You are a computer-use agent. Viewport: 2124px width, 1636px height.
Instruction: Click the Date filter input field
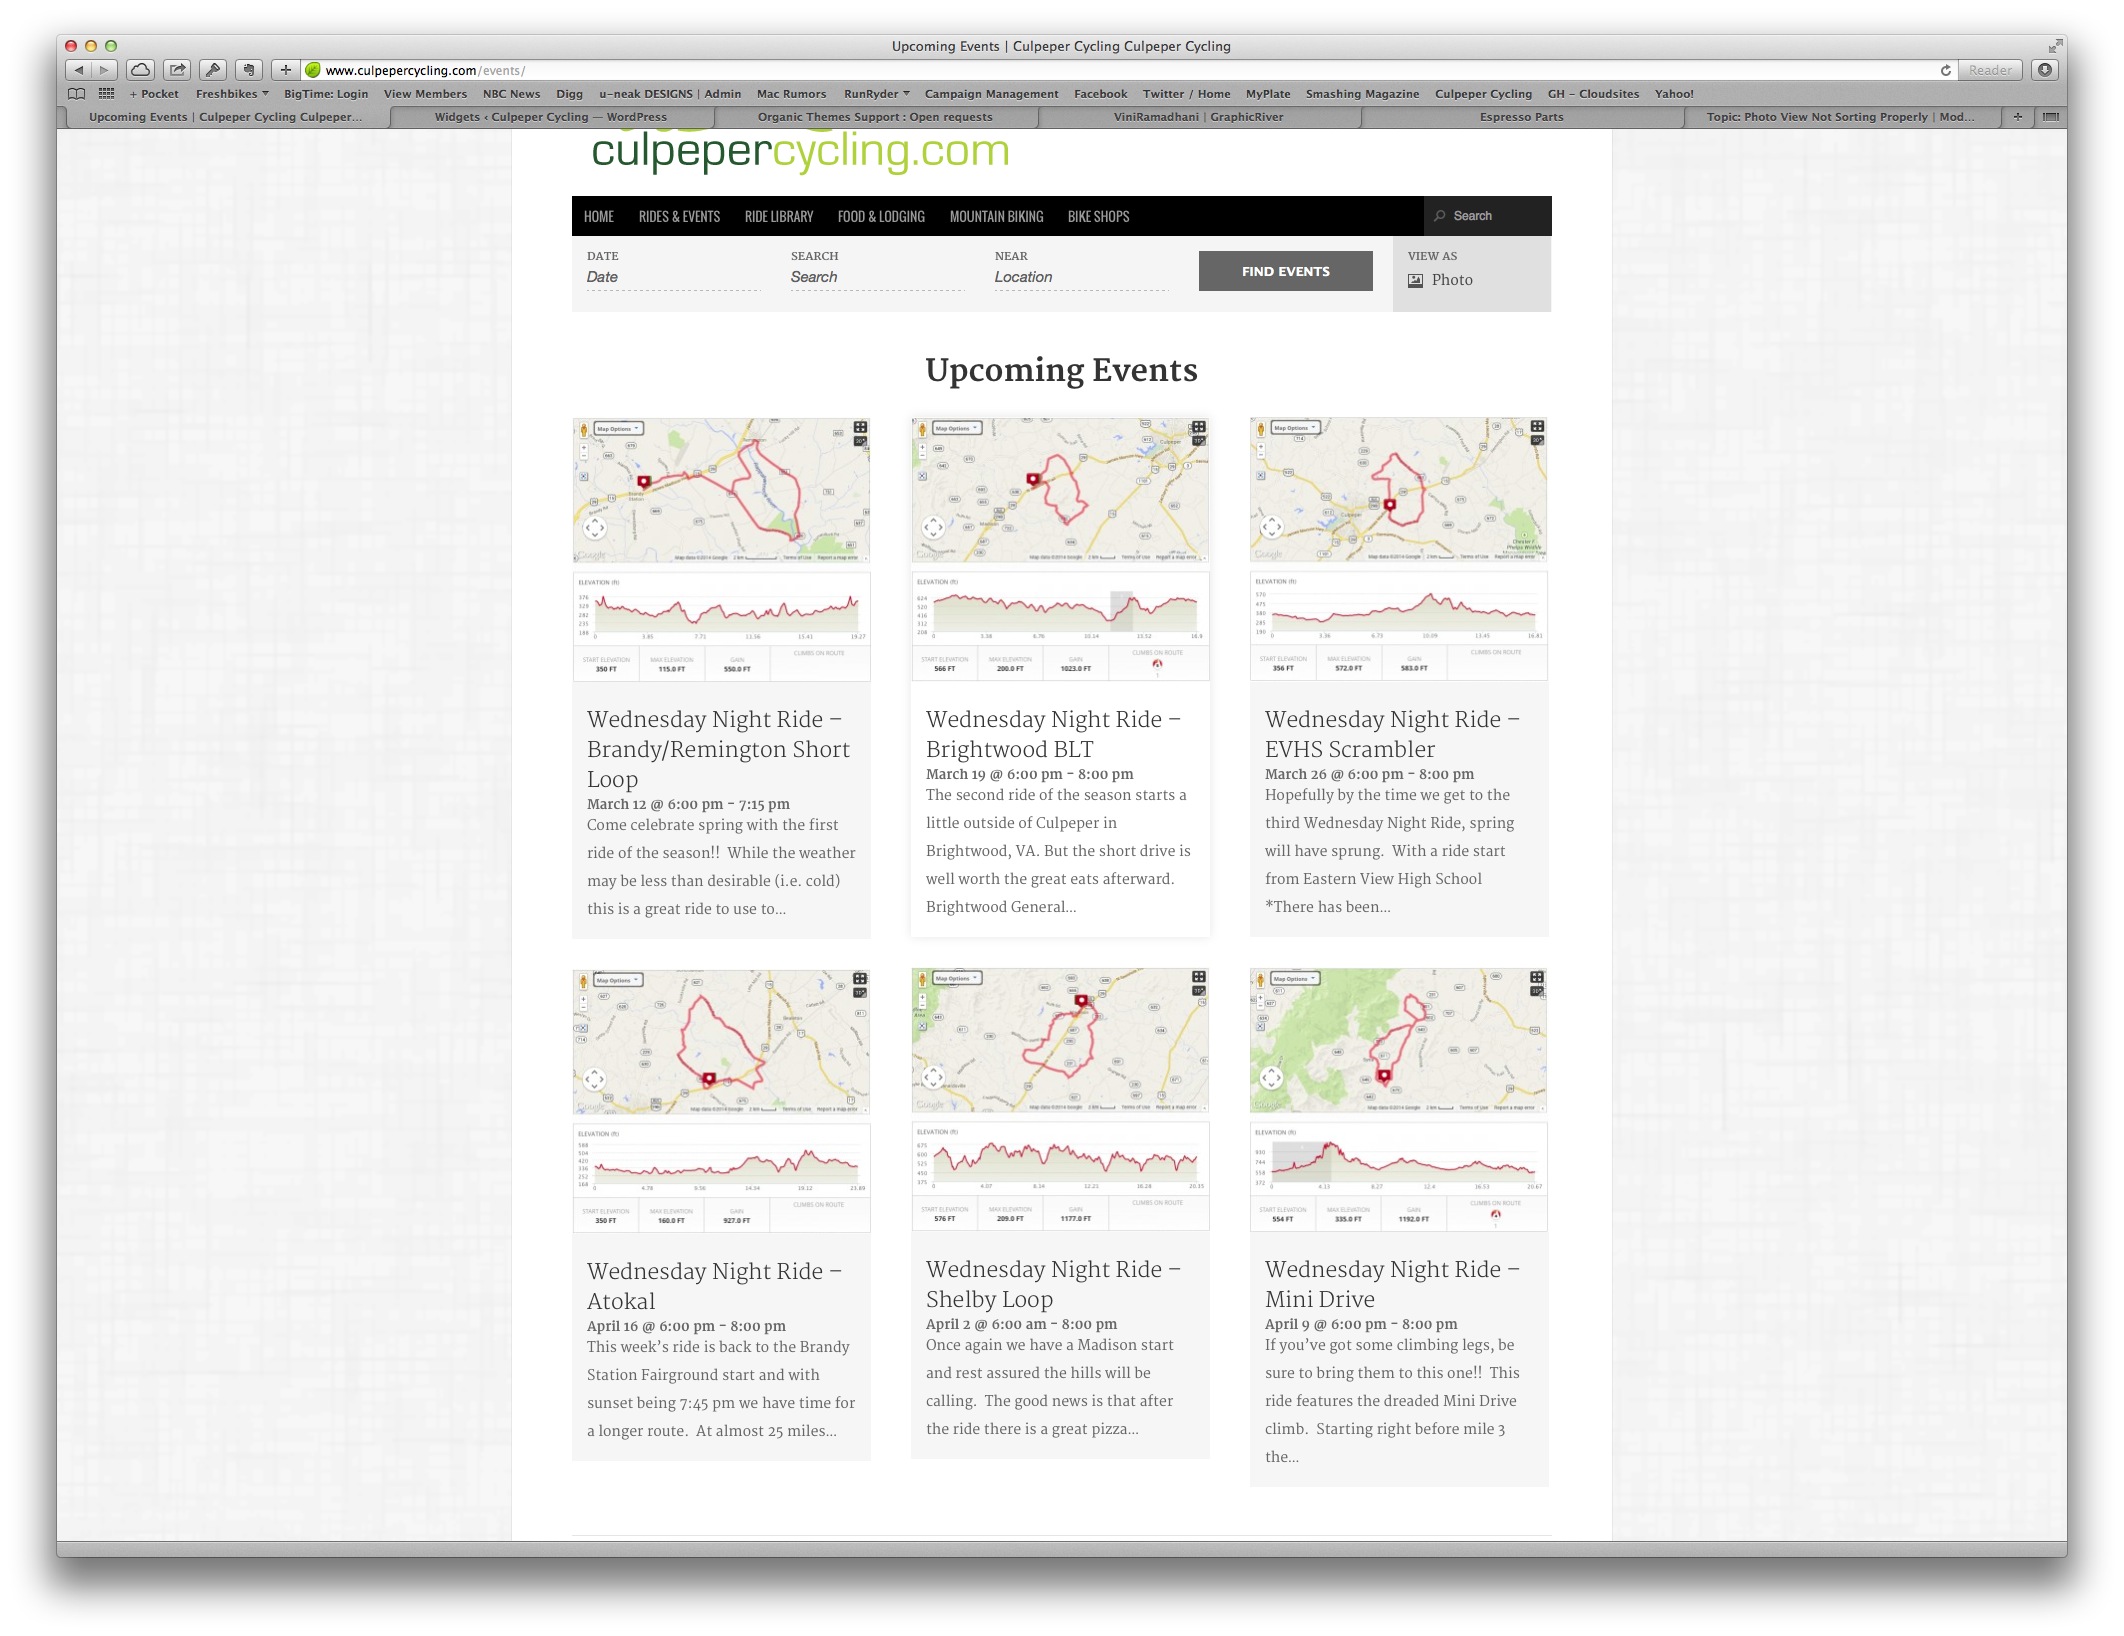coord(672,277)
